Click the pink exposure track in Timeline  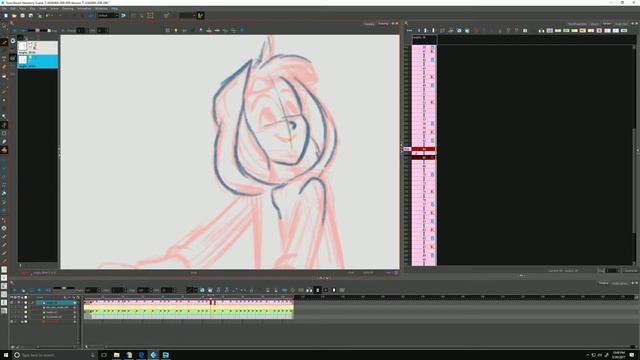(x=189, y=302)
